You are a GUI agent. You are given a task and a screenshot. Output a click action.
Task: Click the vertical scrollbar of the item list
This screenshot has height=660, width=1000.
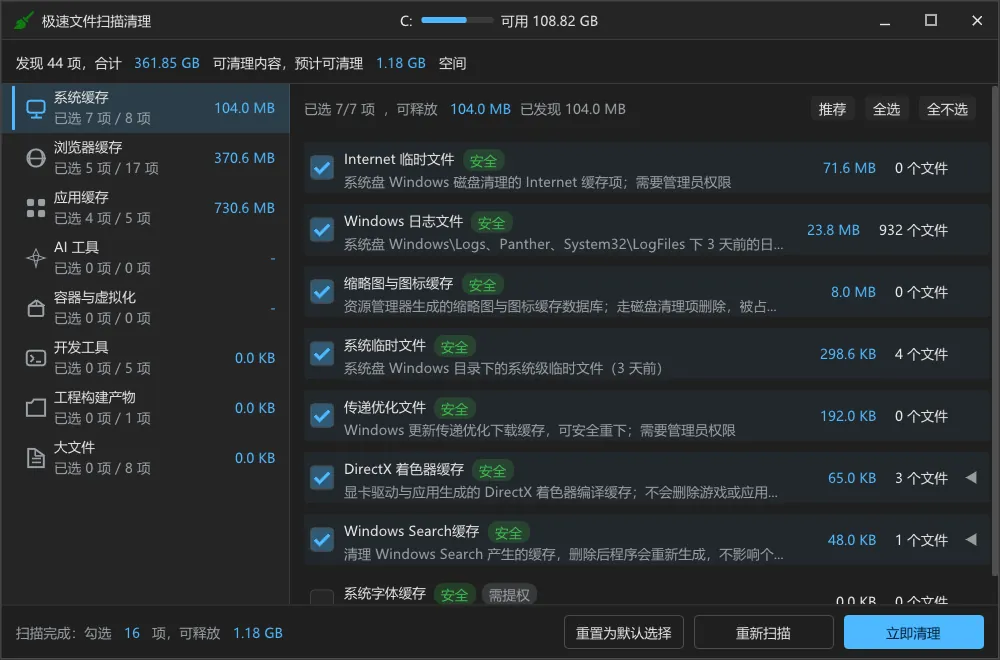pos(994,332)
